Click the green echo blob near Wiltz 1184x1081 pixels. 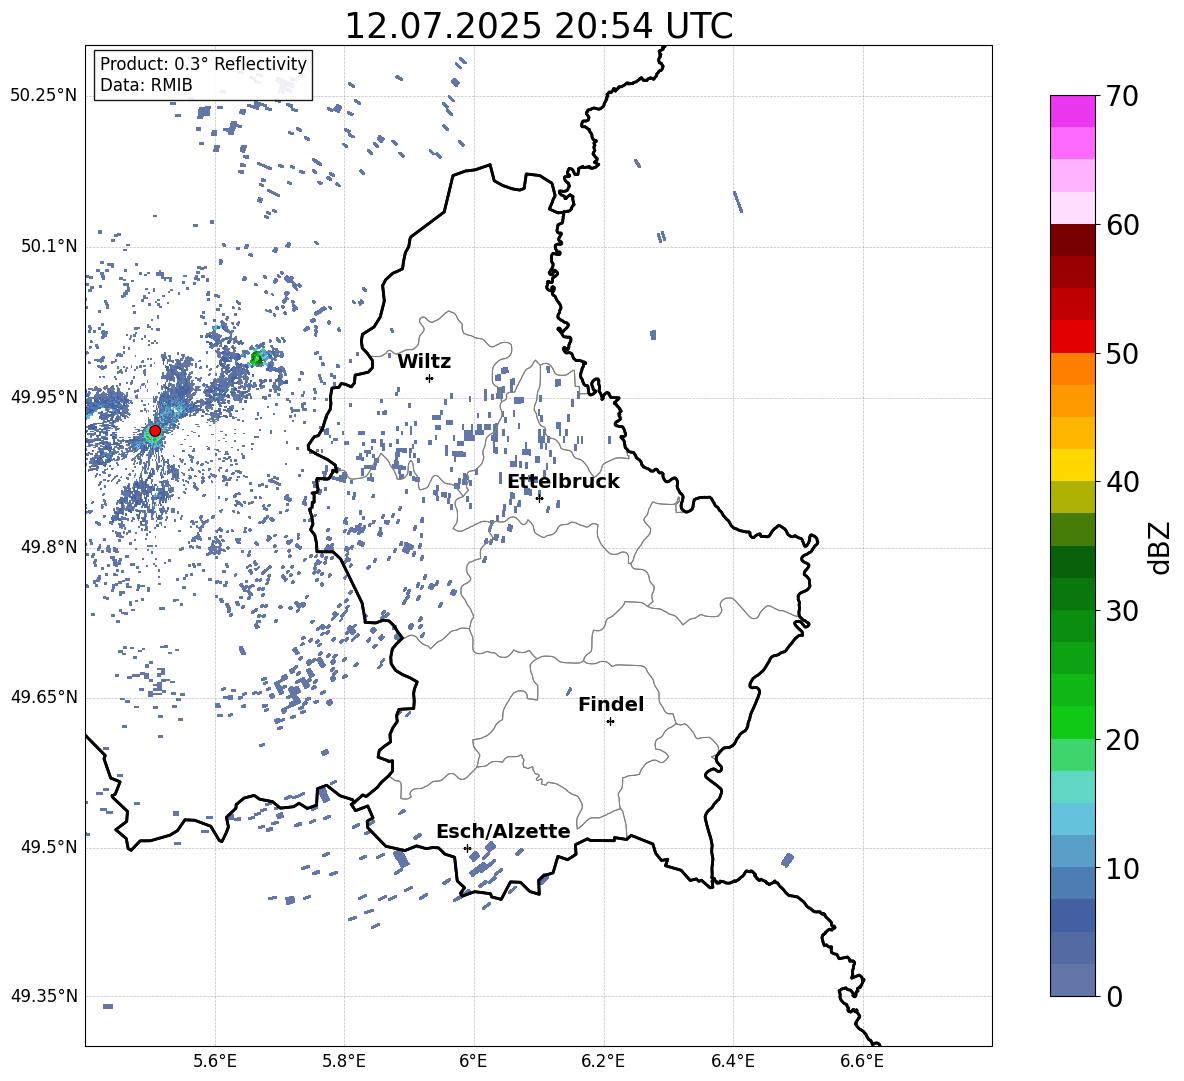pos(256,358)
